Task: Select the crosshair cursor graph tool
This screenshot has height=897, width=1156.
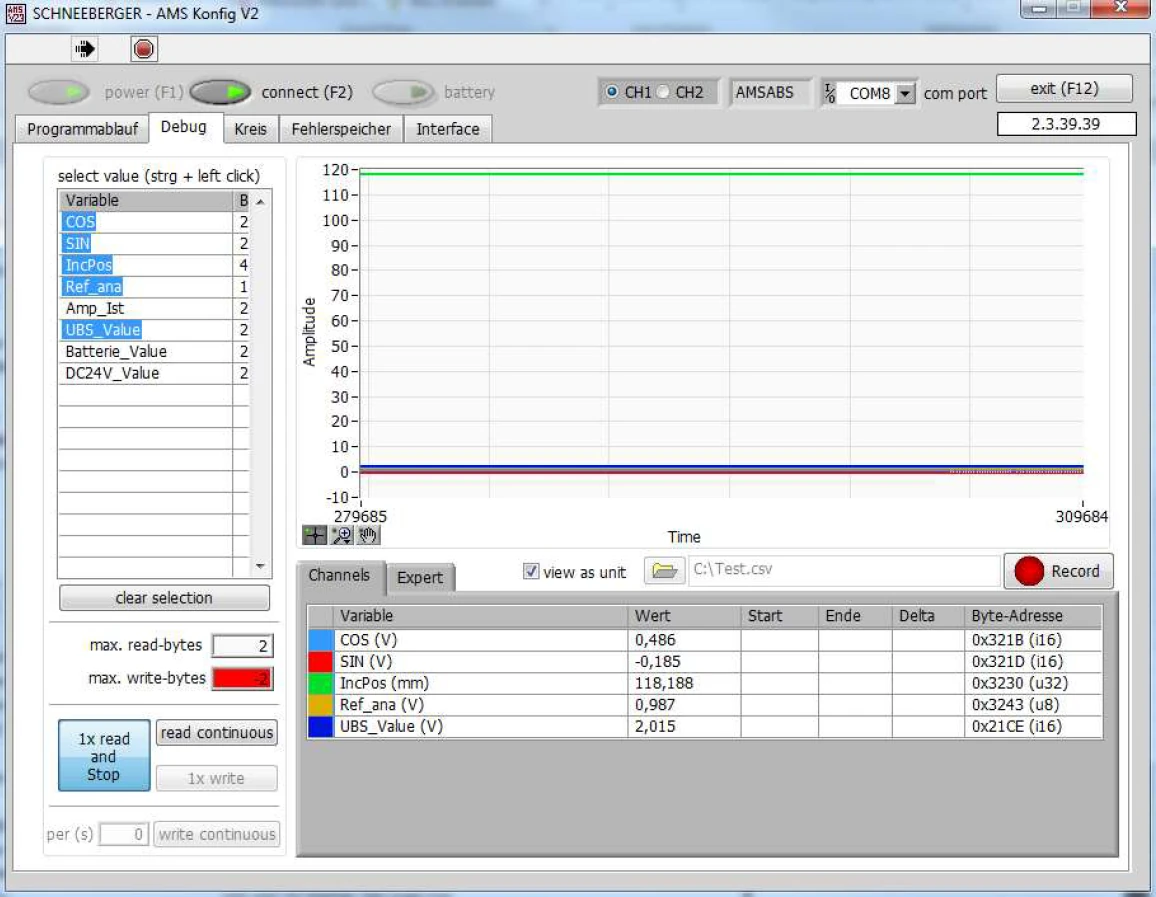Action: click(315, 536)
